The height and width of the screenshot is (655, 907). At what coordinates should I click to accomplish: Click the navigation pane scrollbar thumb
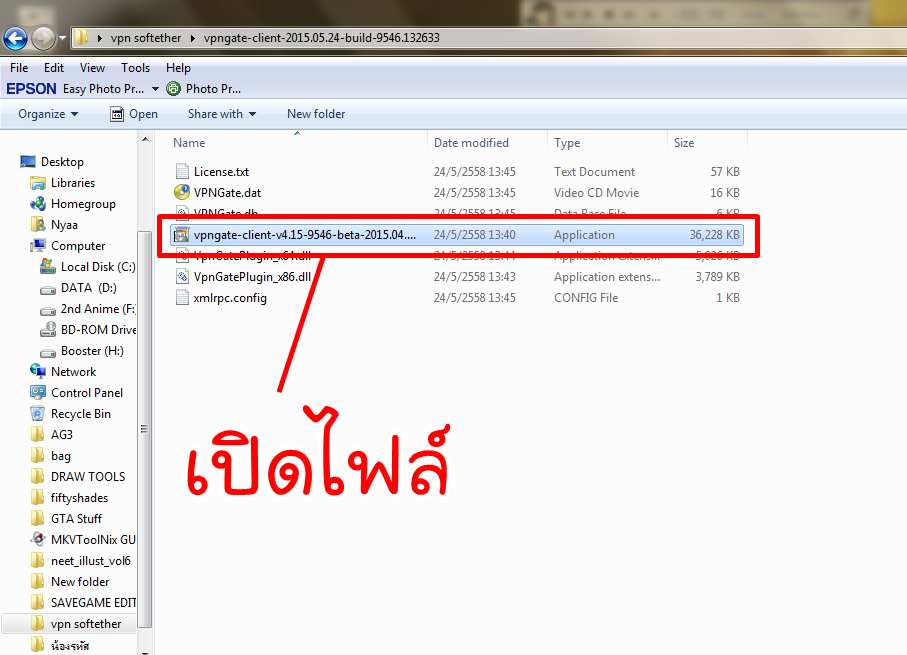(145, 429)
